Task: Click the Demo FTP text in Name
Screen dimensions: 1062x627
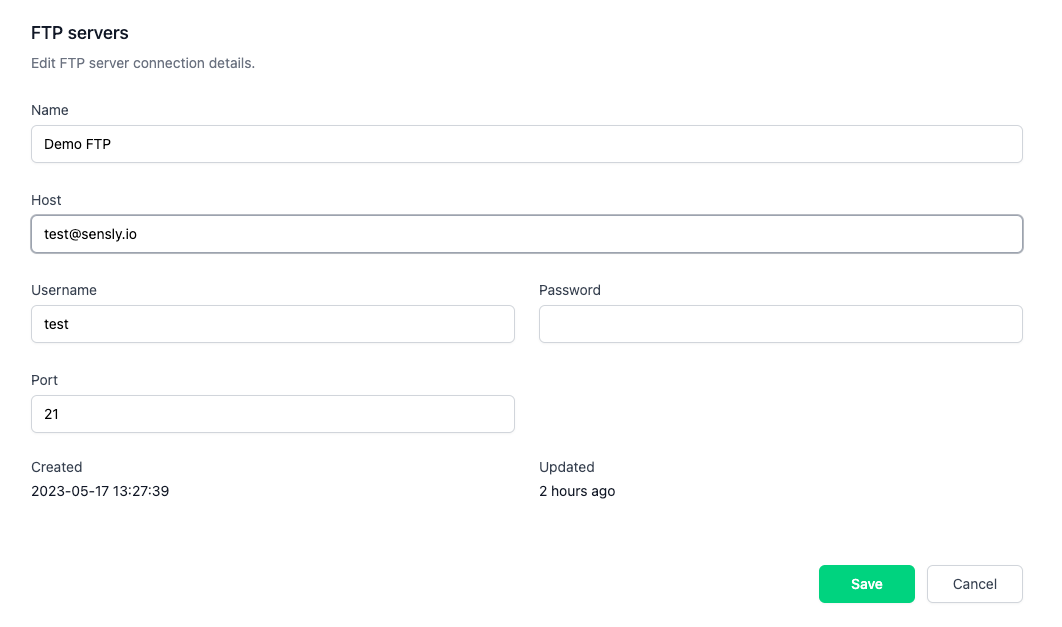Action: coord(78,144)
